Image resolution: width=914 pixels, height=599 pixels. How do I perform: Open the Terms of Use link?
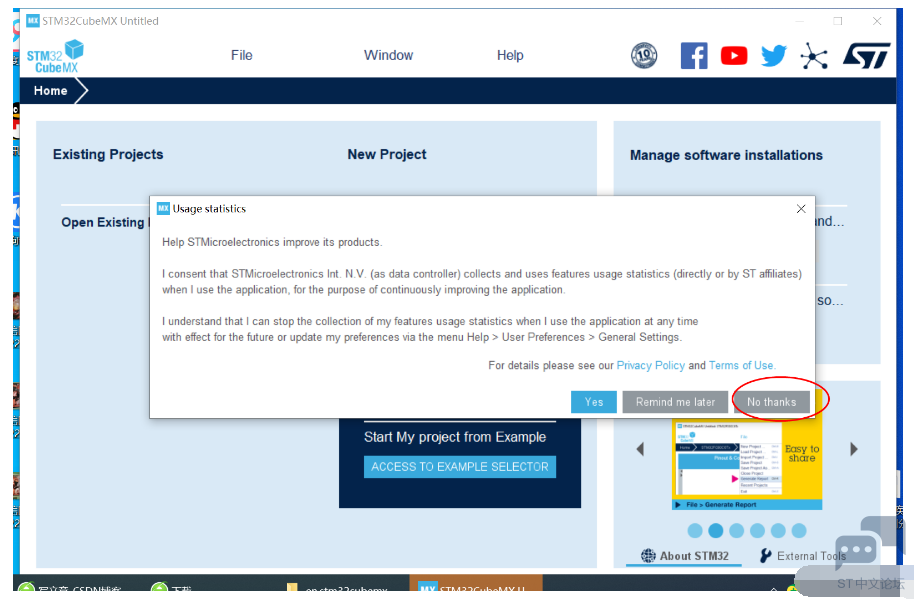pyautogui.click(x=741, y=365)
